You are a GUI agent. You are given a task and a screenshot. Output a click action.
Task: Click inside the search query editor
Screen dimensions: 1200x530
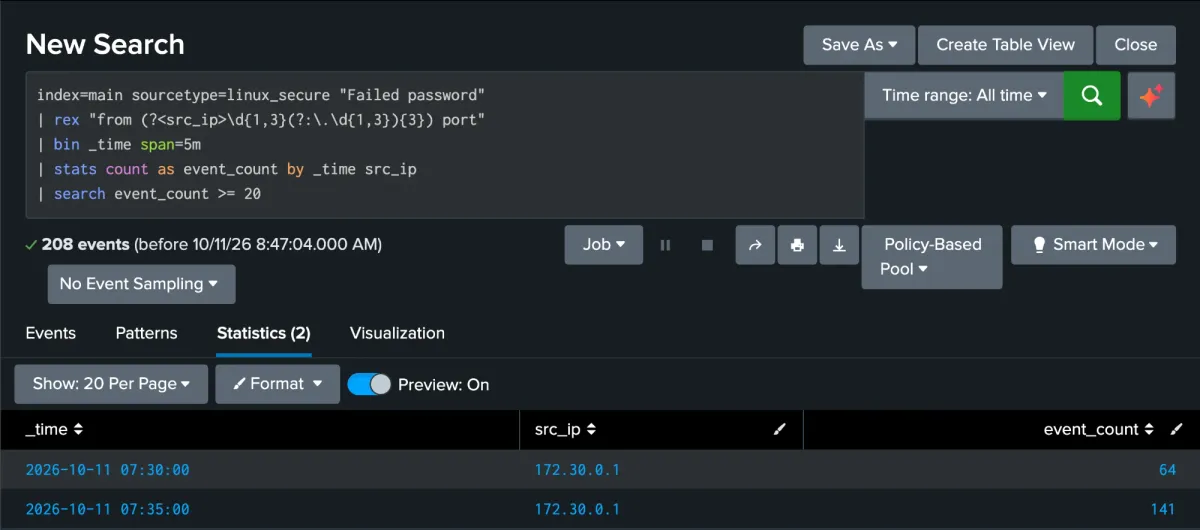[444, 145]
